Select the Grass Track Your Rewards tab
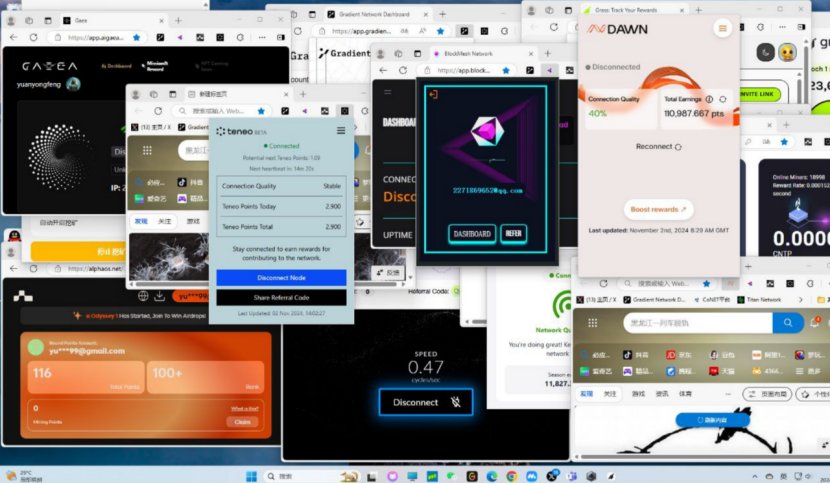 tap(634, 10)
